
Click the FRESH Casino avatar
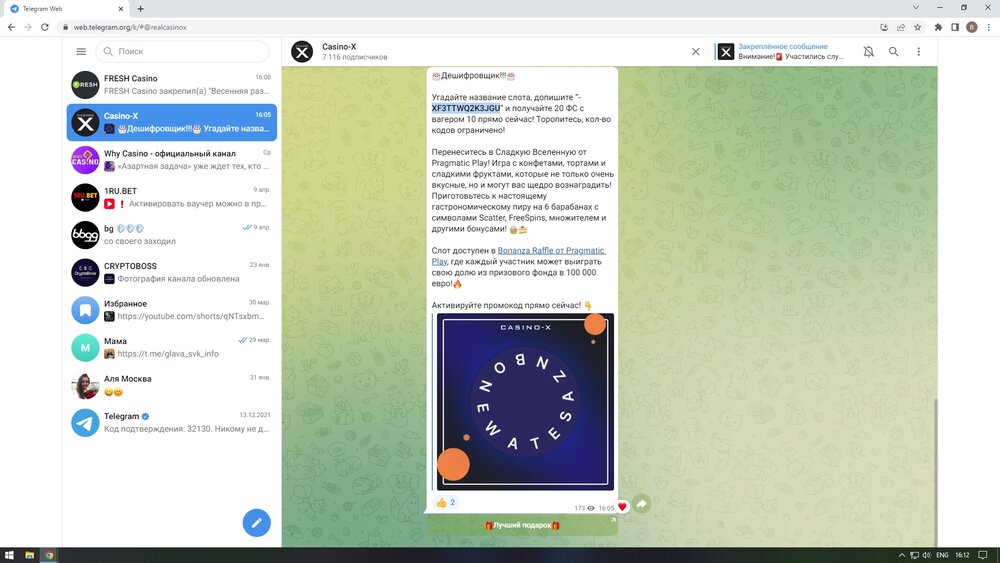pyautogui.click(x=85, y=85)
